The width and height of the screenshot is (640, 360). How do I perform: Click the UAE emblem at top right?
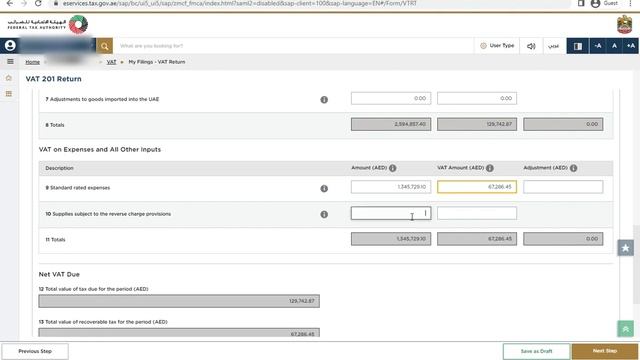coord(624,24)
